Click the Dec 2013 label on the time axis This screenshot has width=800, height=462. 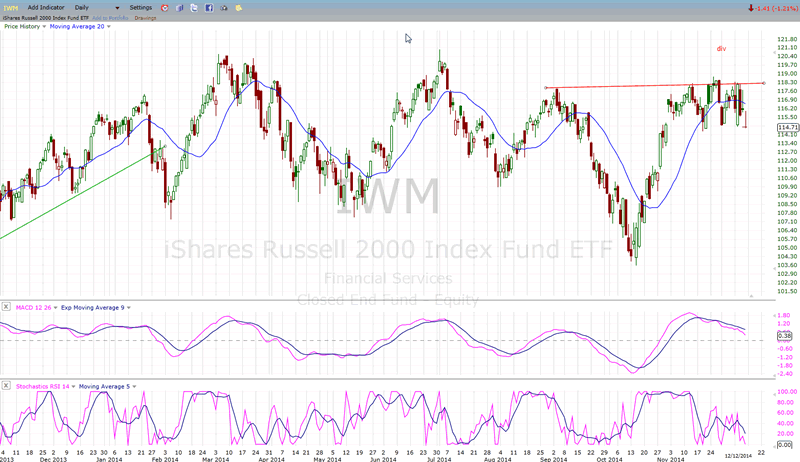pyautogui.click(x=53, y=459)
